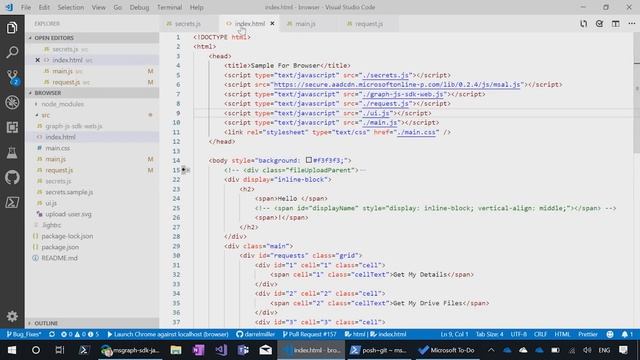Open the Explorer view in activity bar
The width and height of the screenshot is (640, 360).
click(x=12, y=28)
